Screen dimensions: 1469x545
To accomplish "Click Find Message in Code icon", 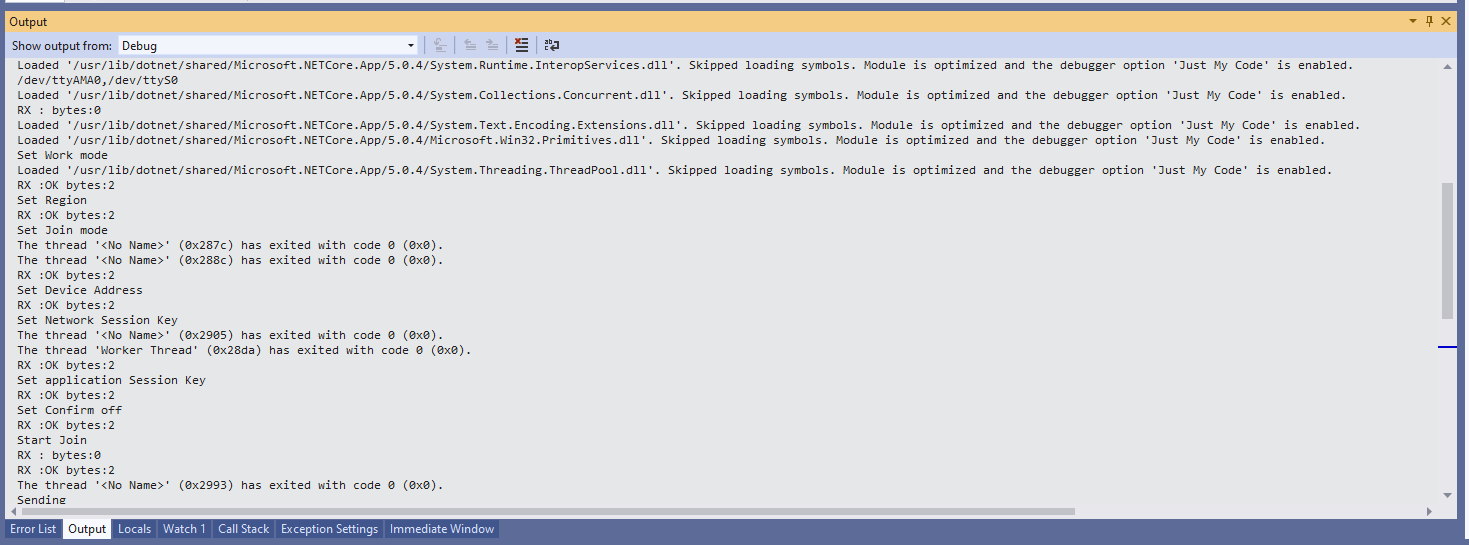I will coord(439,45).
